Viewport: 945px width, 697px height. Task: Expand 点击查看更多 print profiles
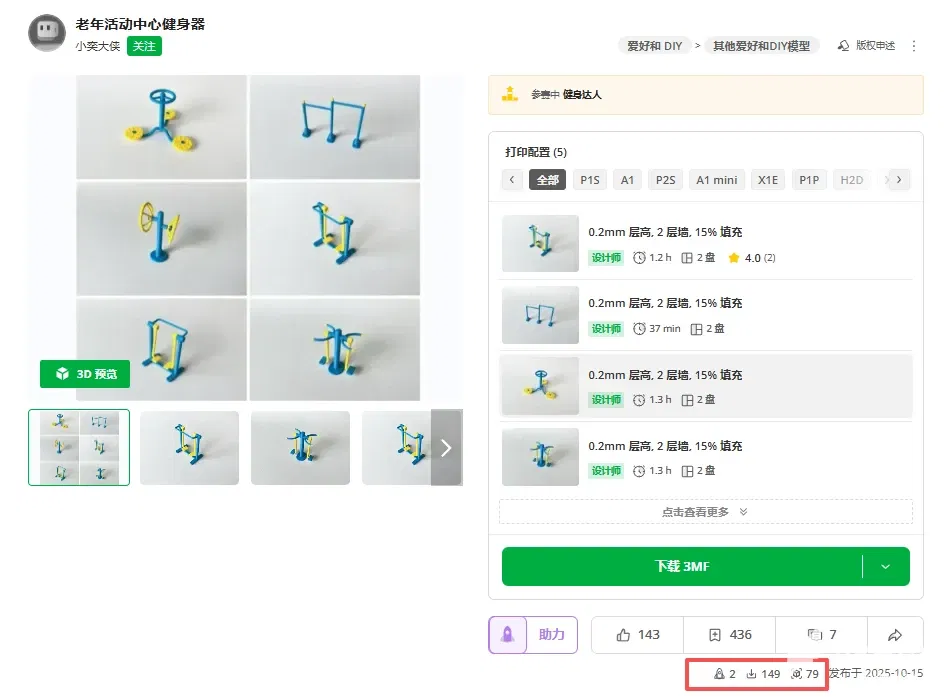click(705, 512)
